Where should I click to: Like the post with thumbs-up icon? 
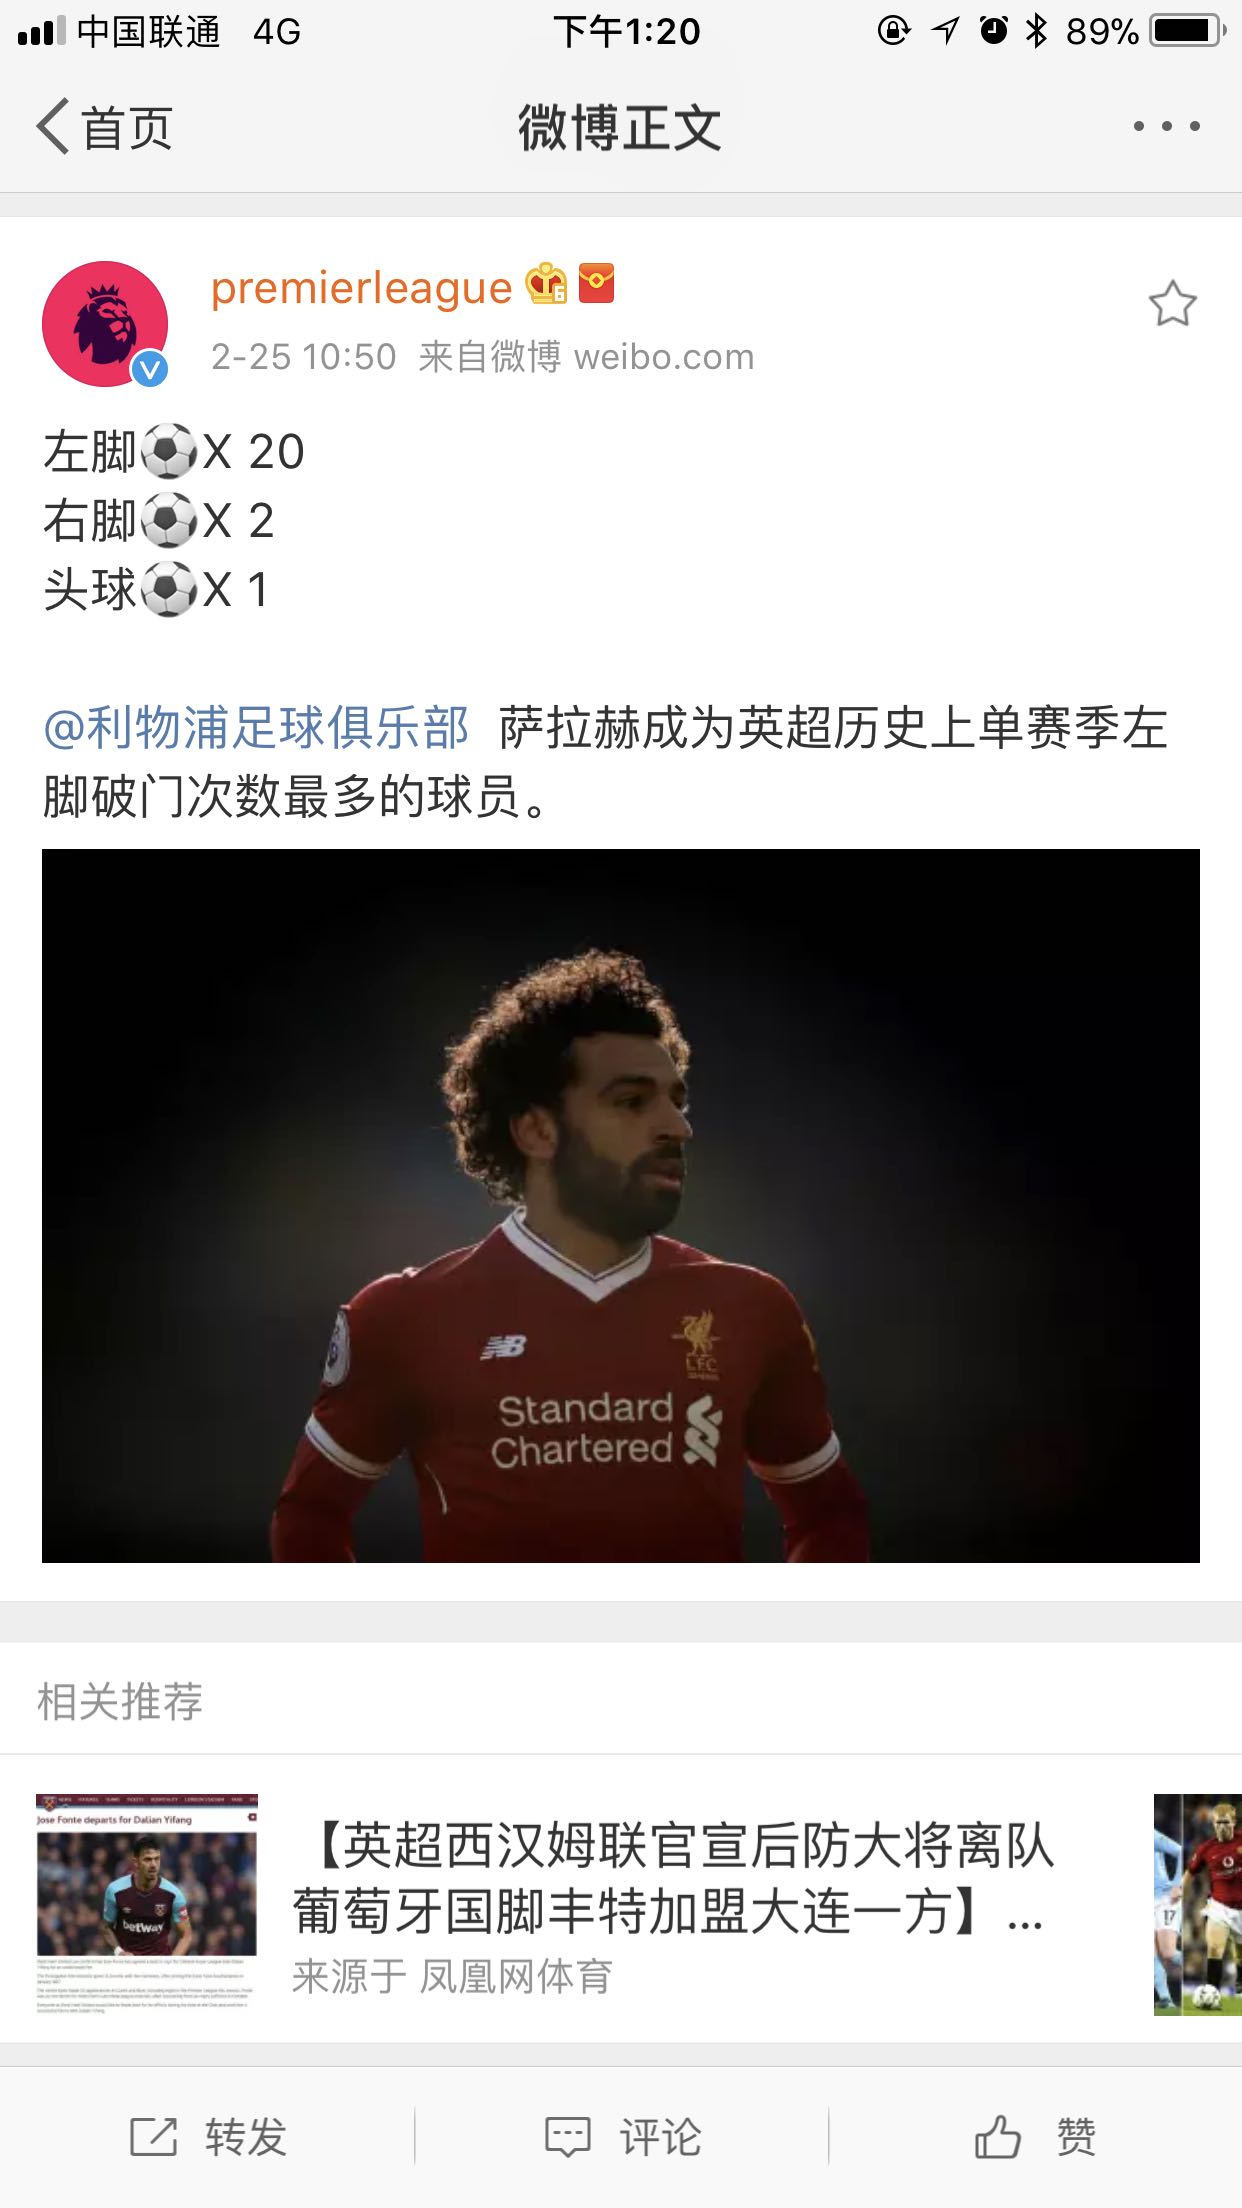997,2137
